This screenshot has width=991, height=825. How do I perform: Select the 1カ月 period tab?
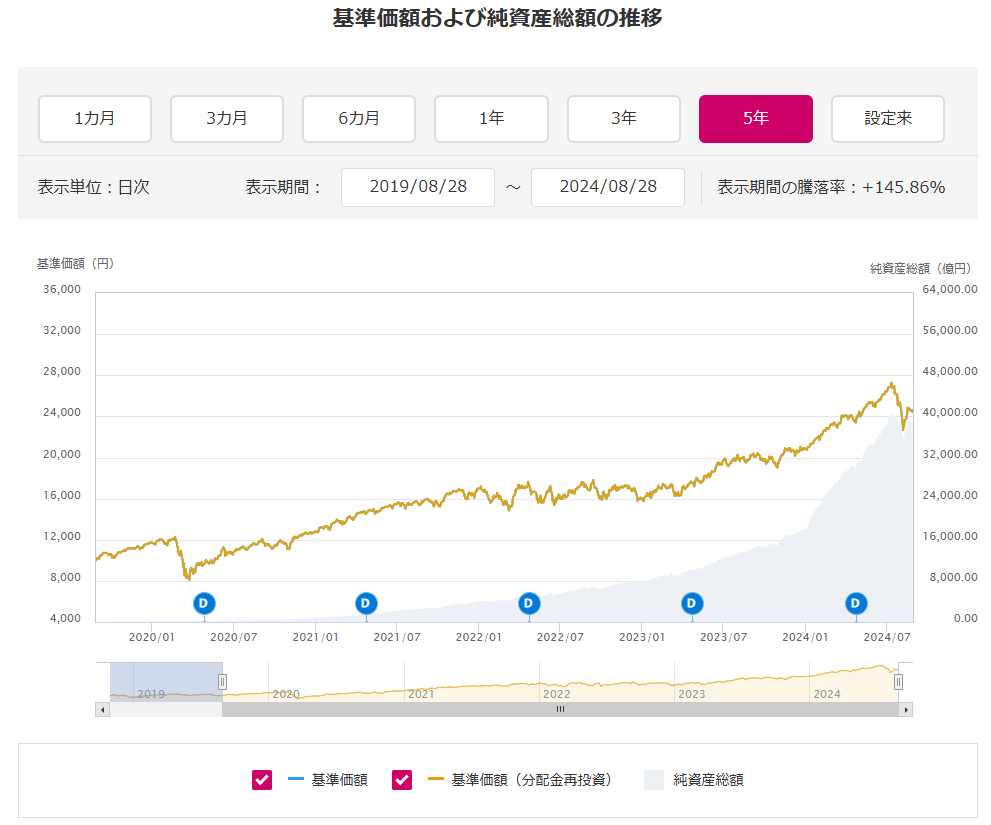[x=95, y=119]
